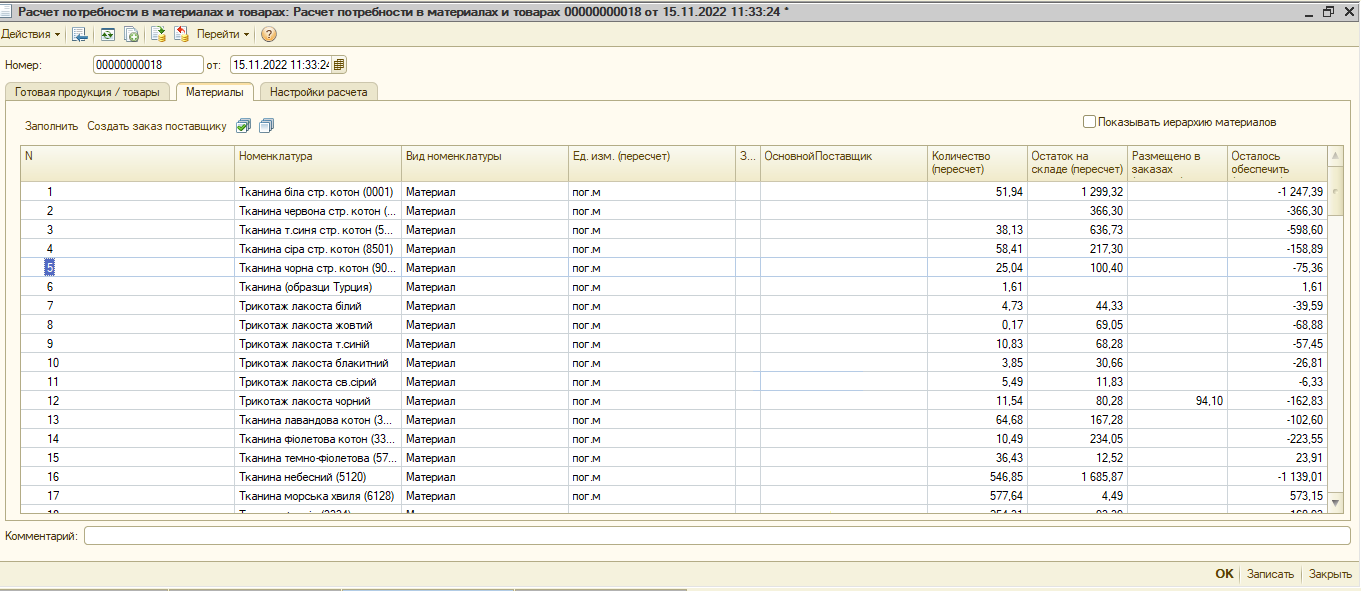Select row 'Трикотаж лакоста чорний' in table
The height and width of the screenshot is (591, 1361).
(x=304, y=401)
